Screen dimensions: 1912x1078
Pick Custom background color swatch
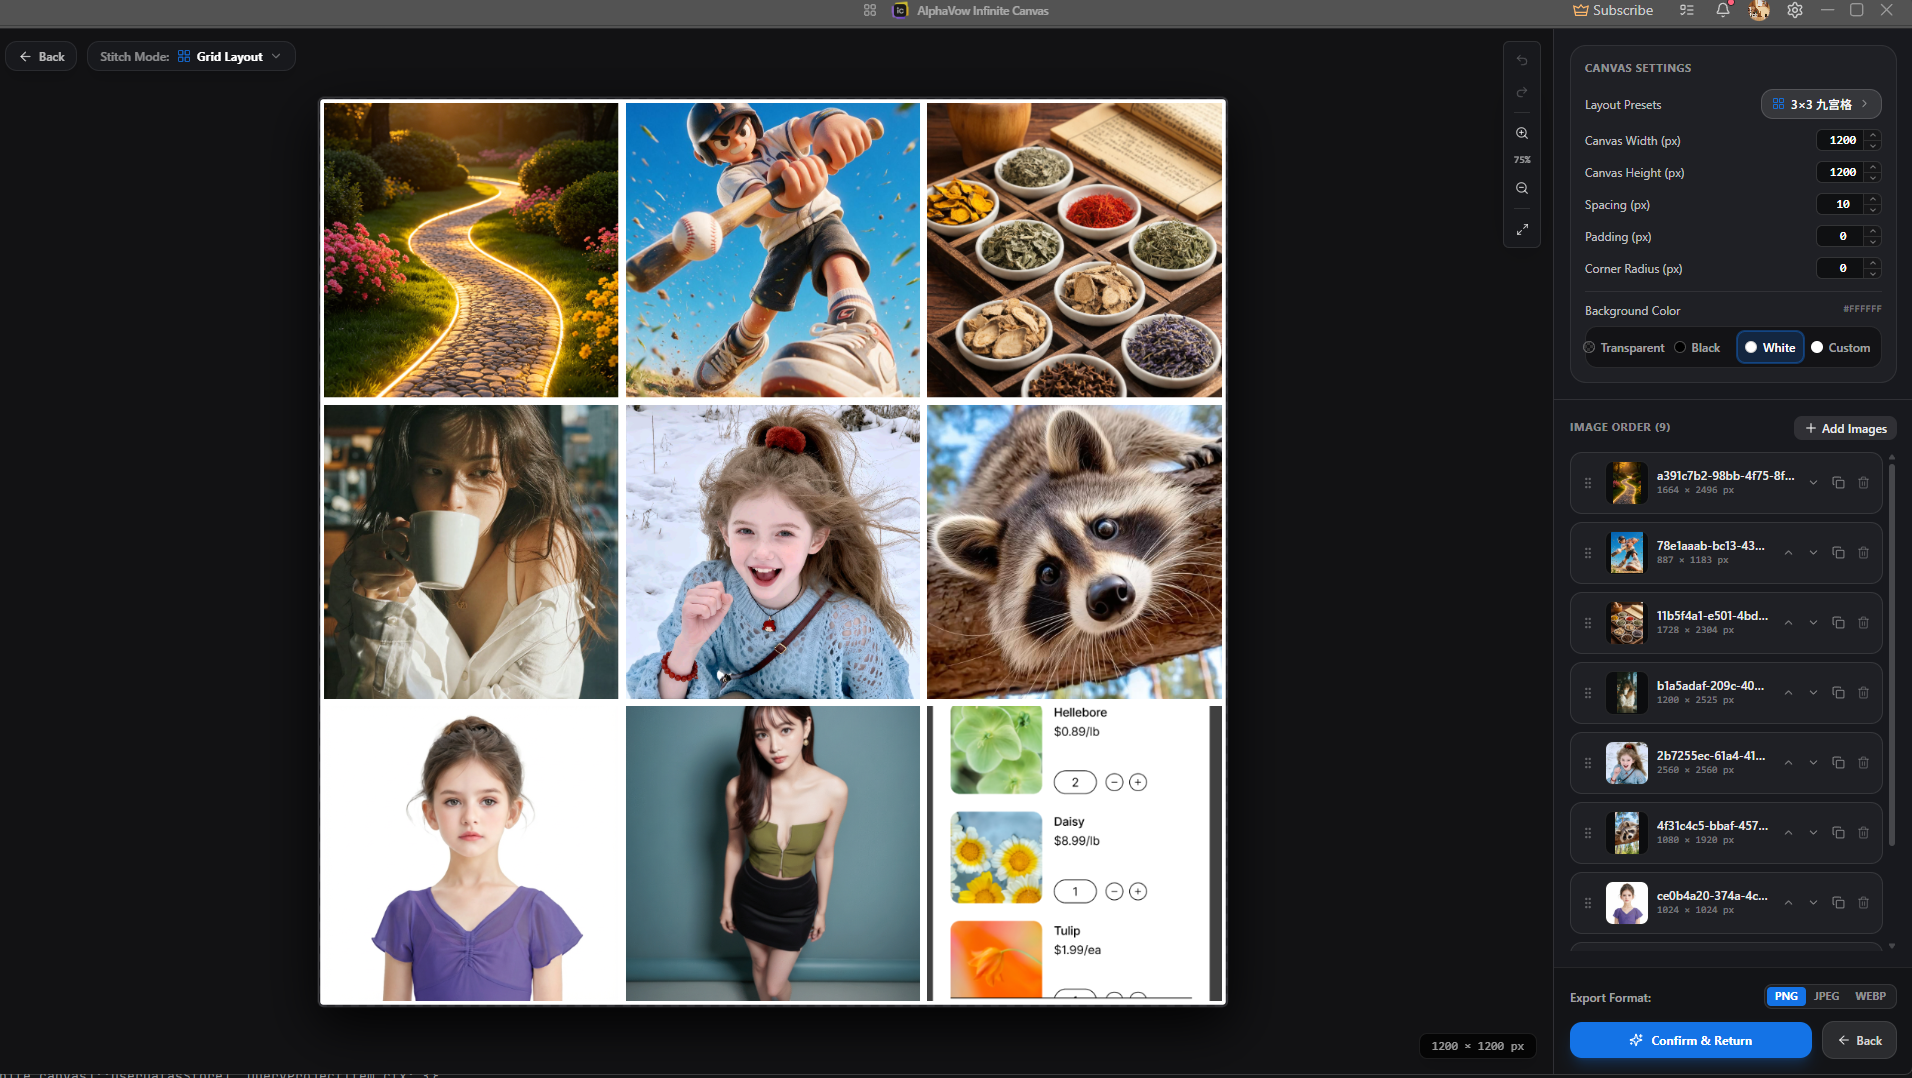[1840, 348]
